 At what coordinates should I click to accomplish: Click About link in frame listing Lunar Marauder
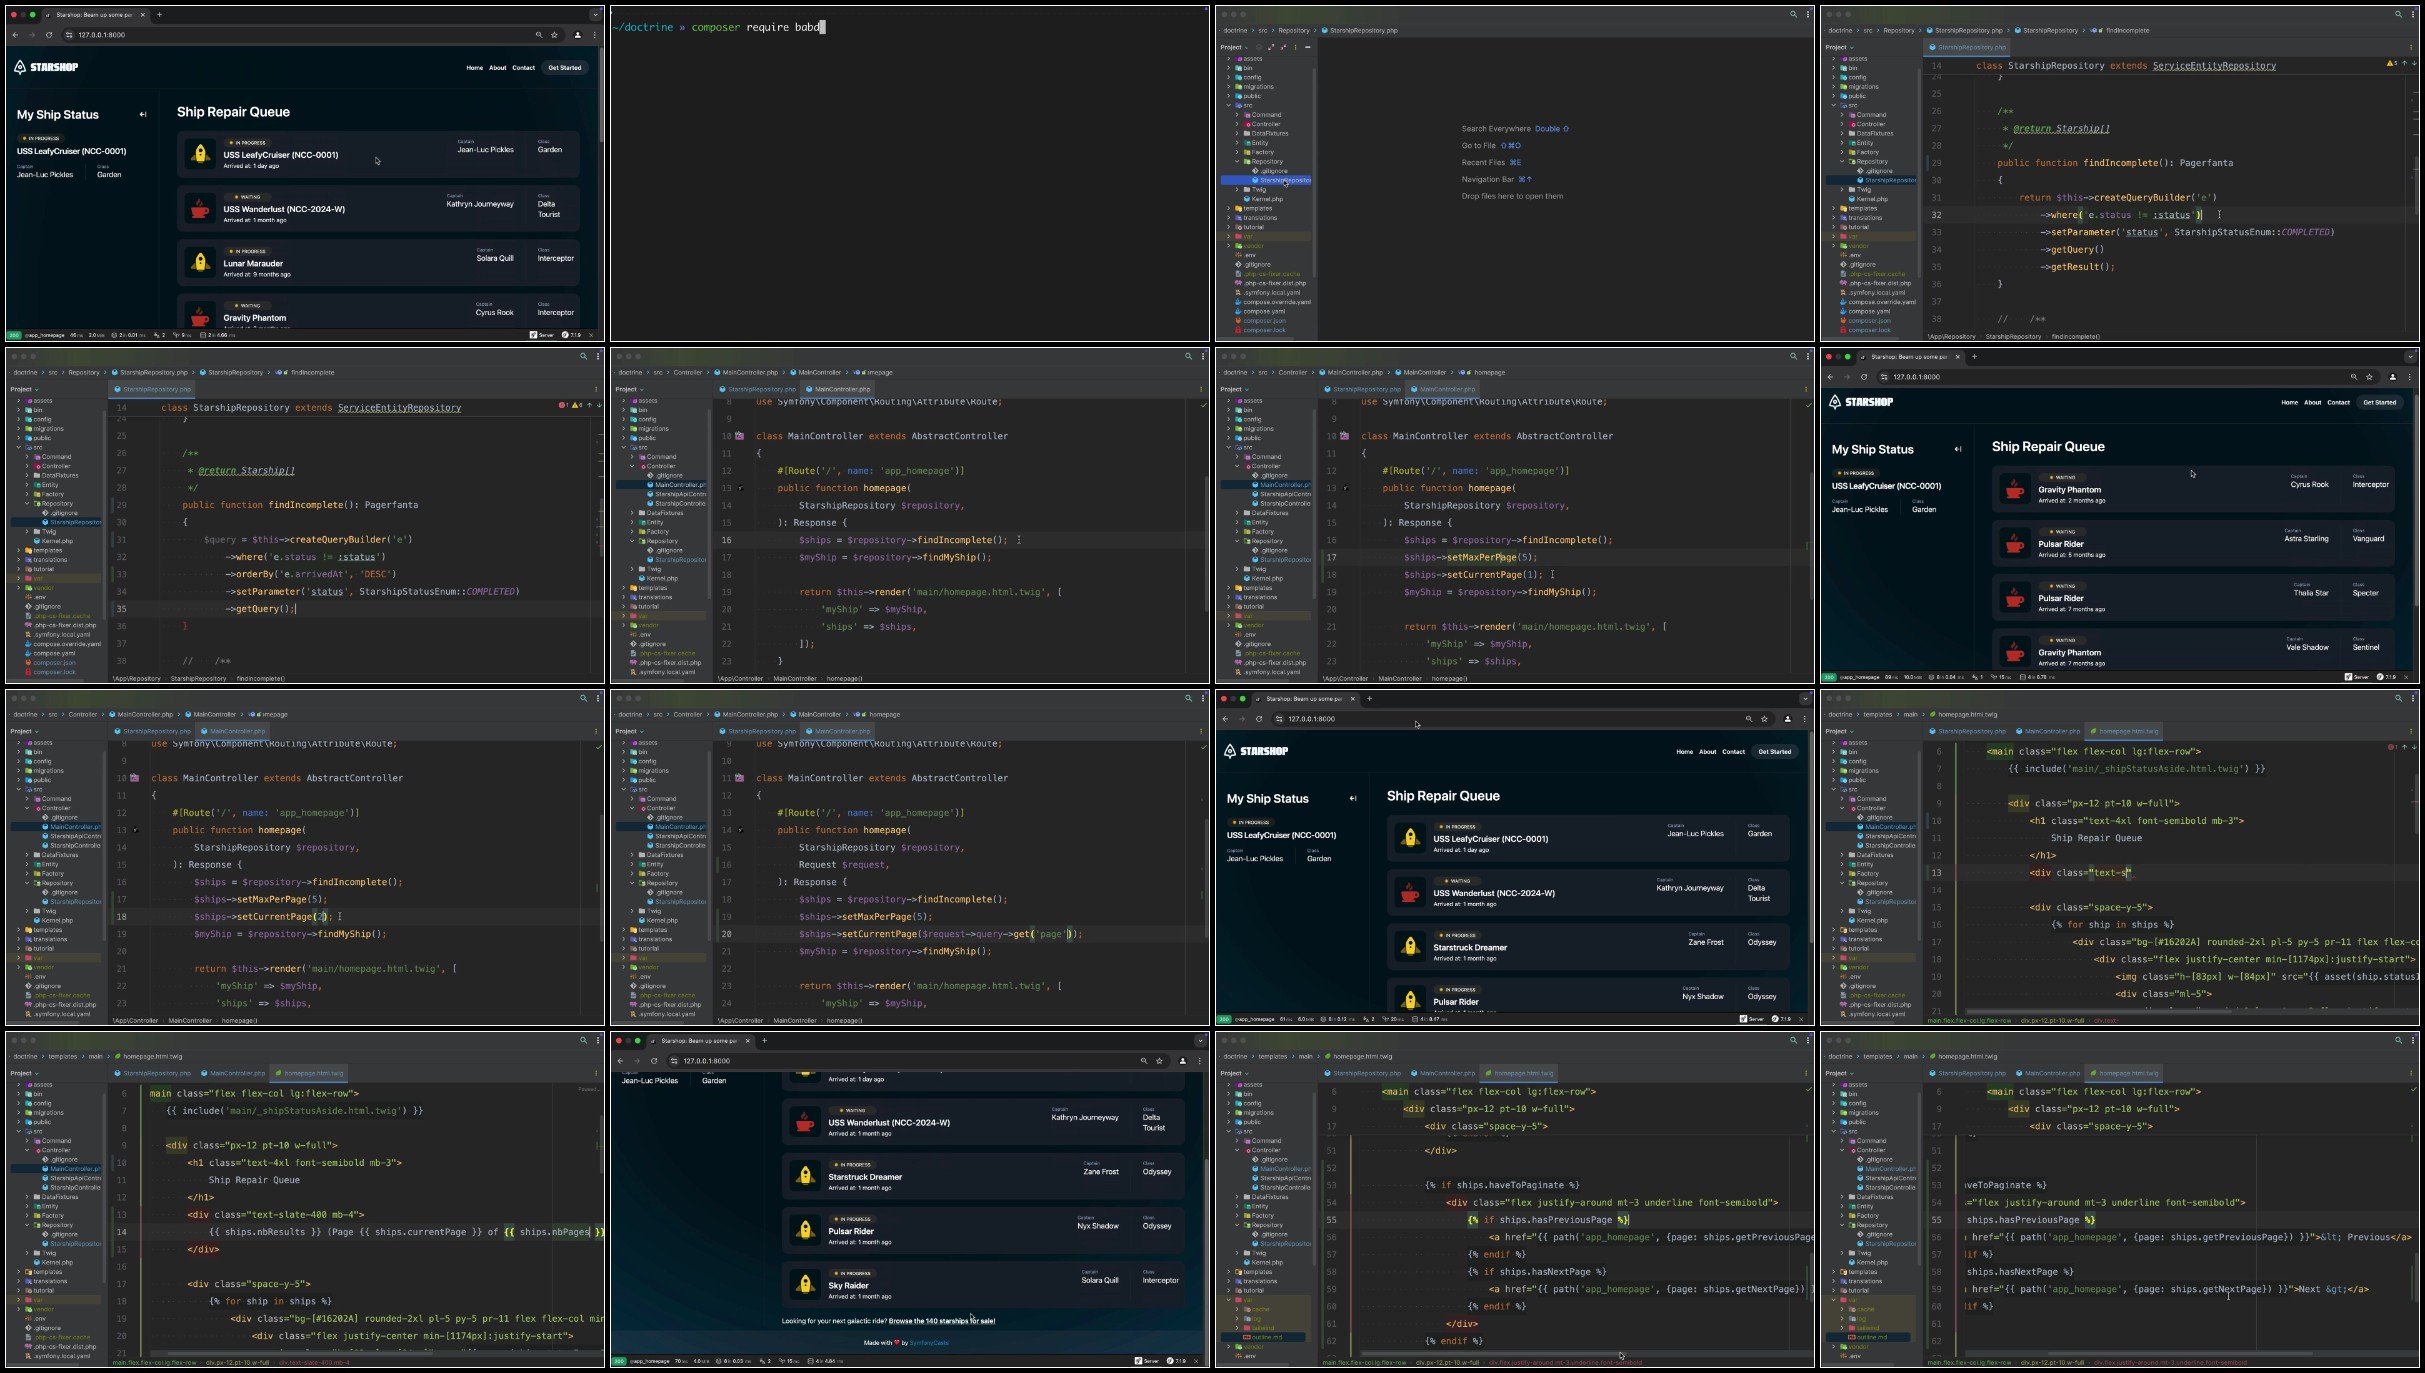pyautogui.click(x=497, y=68)
